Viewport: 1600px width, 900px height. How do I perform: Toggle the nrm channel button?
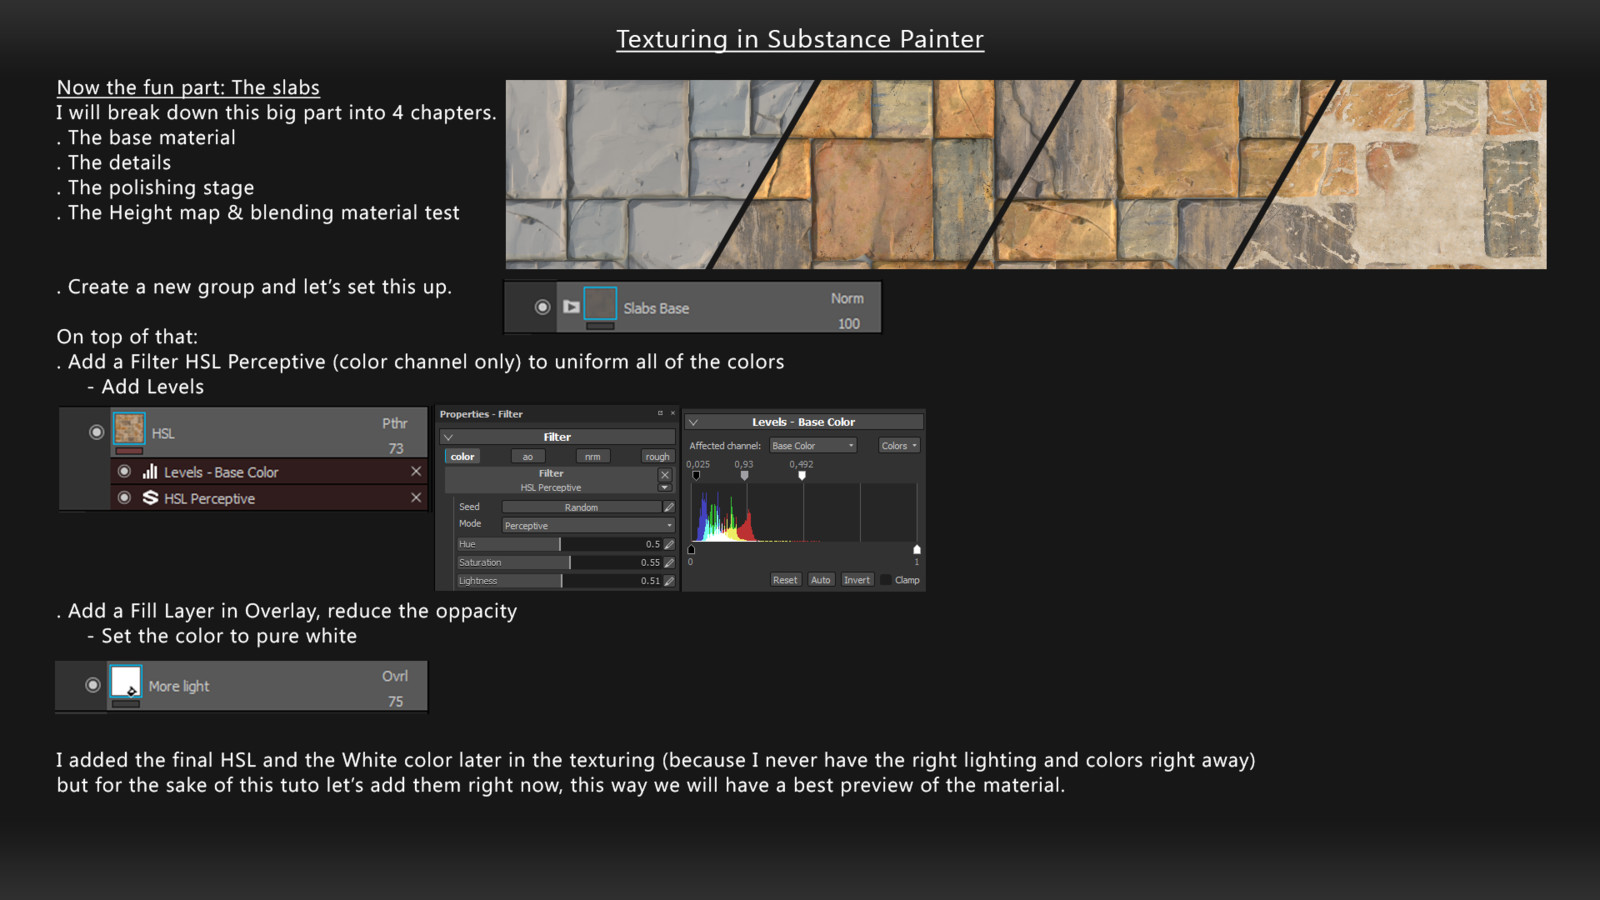coord(593,456)
